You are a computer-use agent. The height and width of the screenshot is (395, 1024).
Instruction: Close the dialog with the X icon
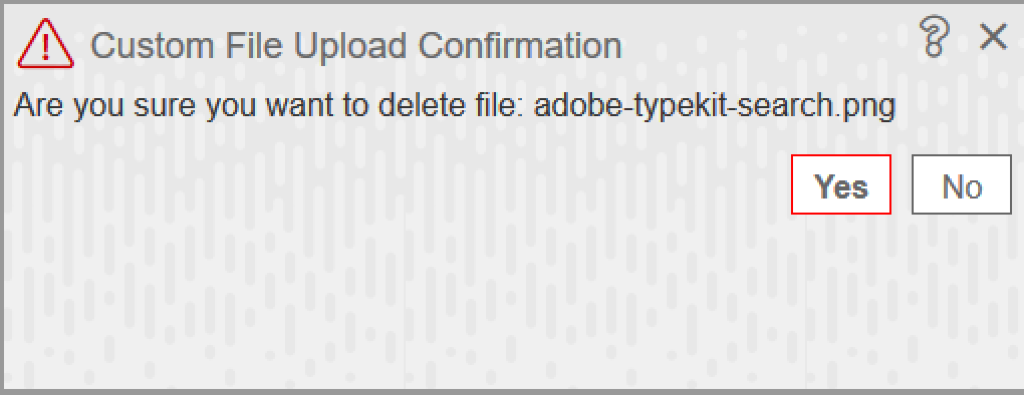coord(993,37)
